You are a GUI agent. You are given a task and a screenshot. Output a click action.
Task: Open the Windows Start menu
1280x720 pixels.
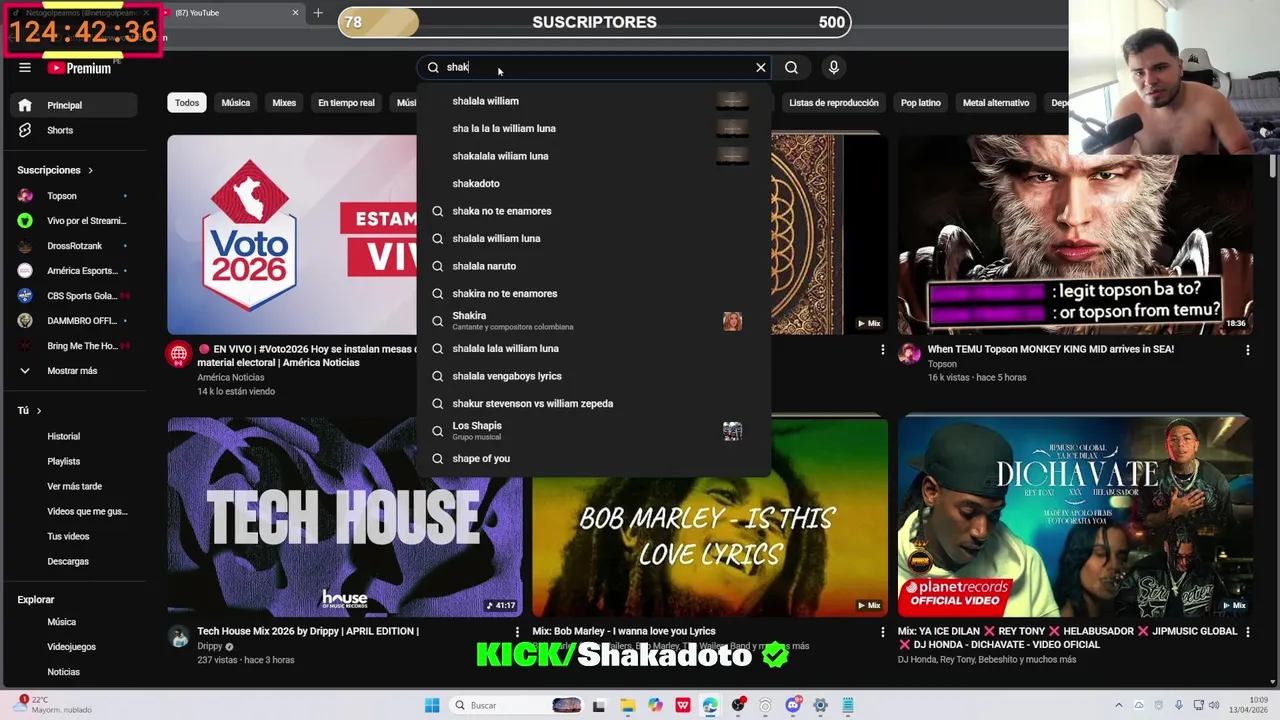pos(432,705)
